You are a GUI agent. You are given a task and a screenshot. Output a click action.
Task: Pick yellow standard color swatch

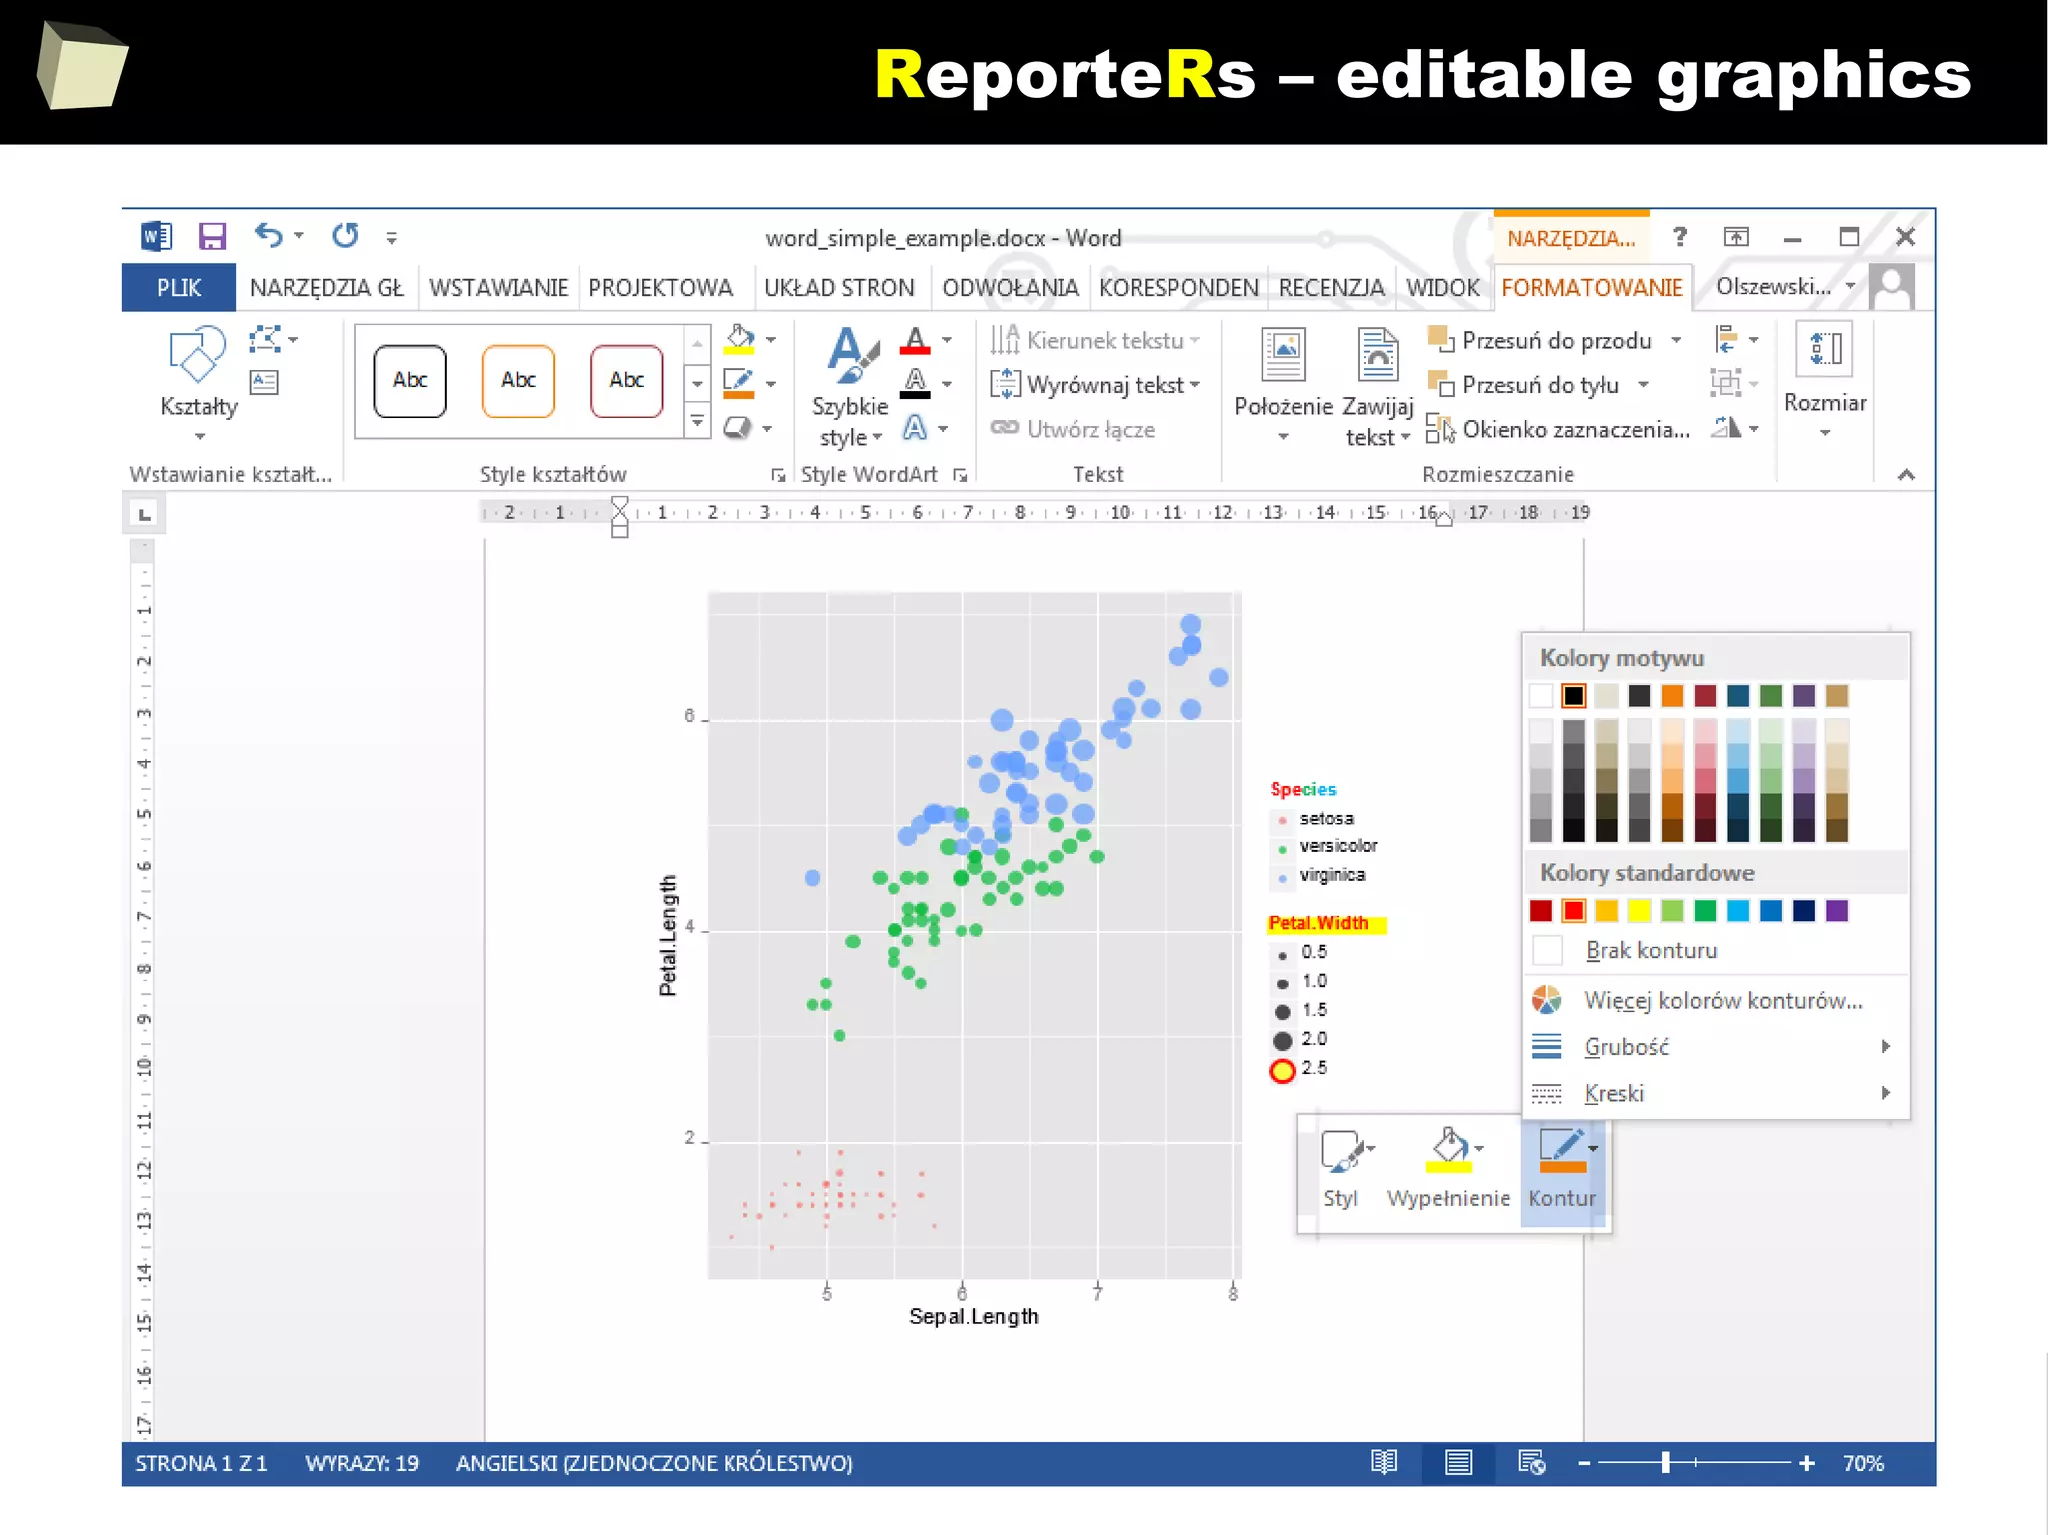click(1639, 911)
